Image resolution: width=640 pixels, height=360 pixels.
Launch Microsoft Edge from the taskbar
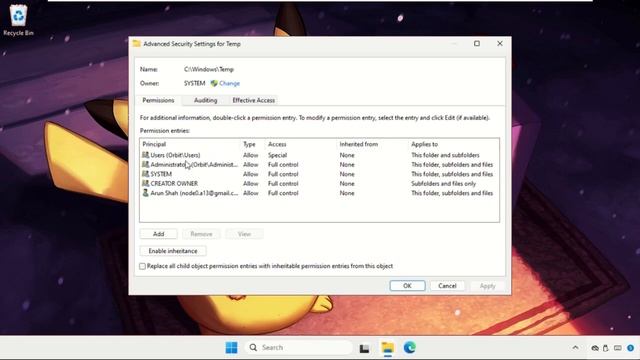410,347
